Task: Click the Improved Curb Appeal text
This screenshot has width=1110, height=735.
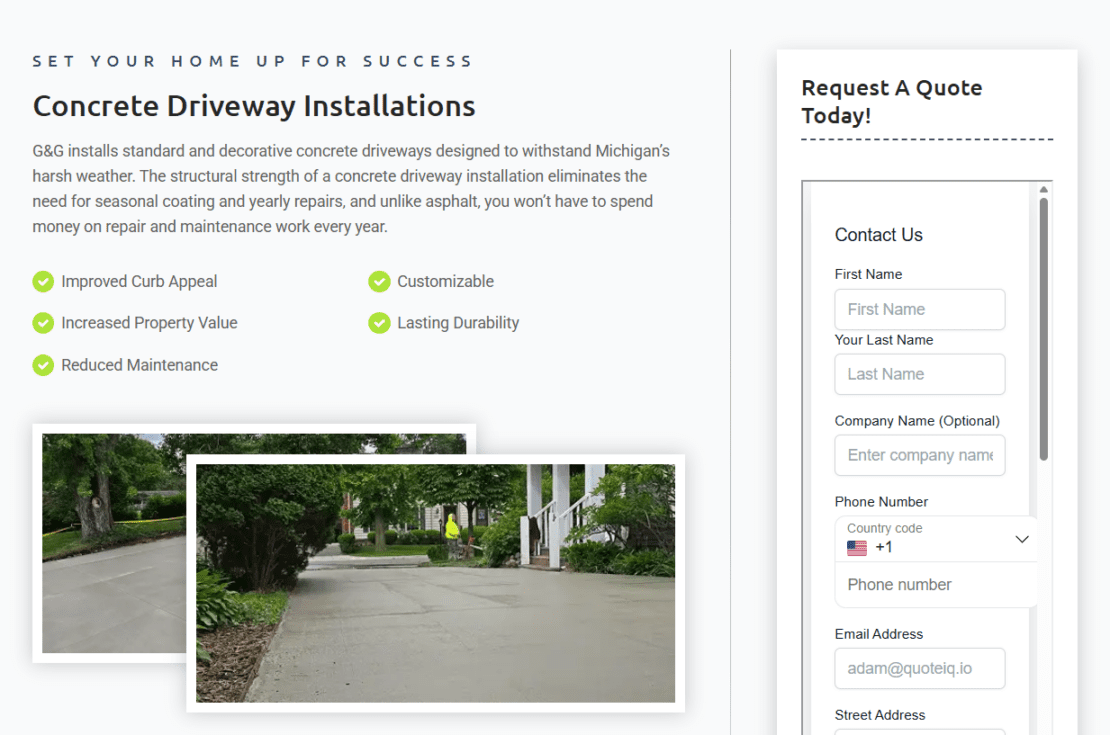Action: (x=139, y=282)
